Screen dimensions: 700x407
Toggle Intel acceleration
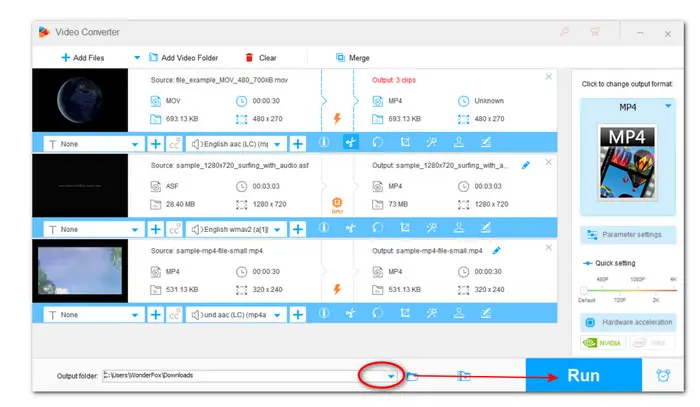pos(652,343)
